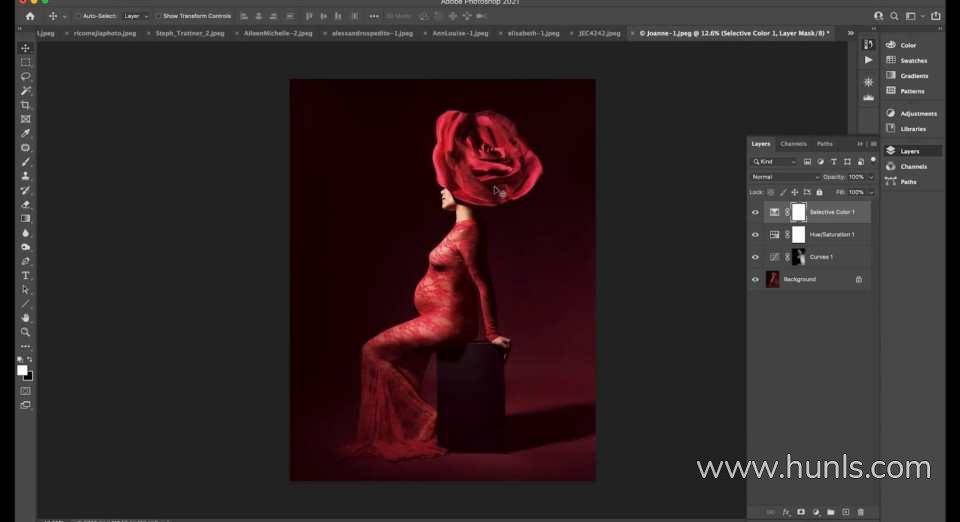Open the workspace switcher dropdown

click(914, 16)
